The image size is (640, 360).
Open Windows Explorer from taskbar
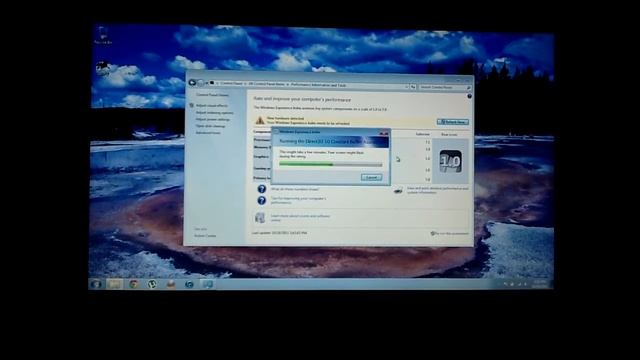(115, 284)
